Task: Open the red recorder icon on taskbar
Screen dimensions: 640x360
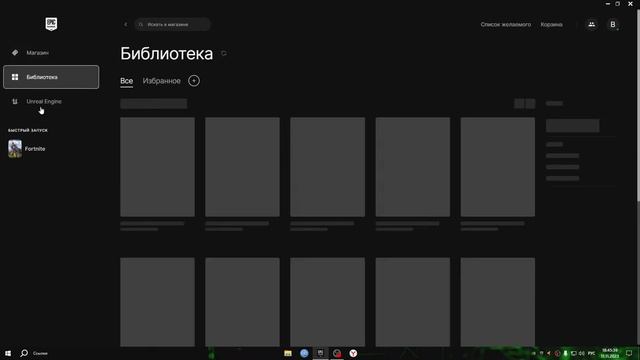Action: pyautogui.click(x=337, y=353)
